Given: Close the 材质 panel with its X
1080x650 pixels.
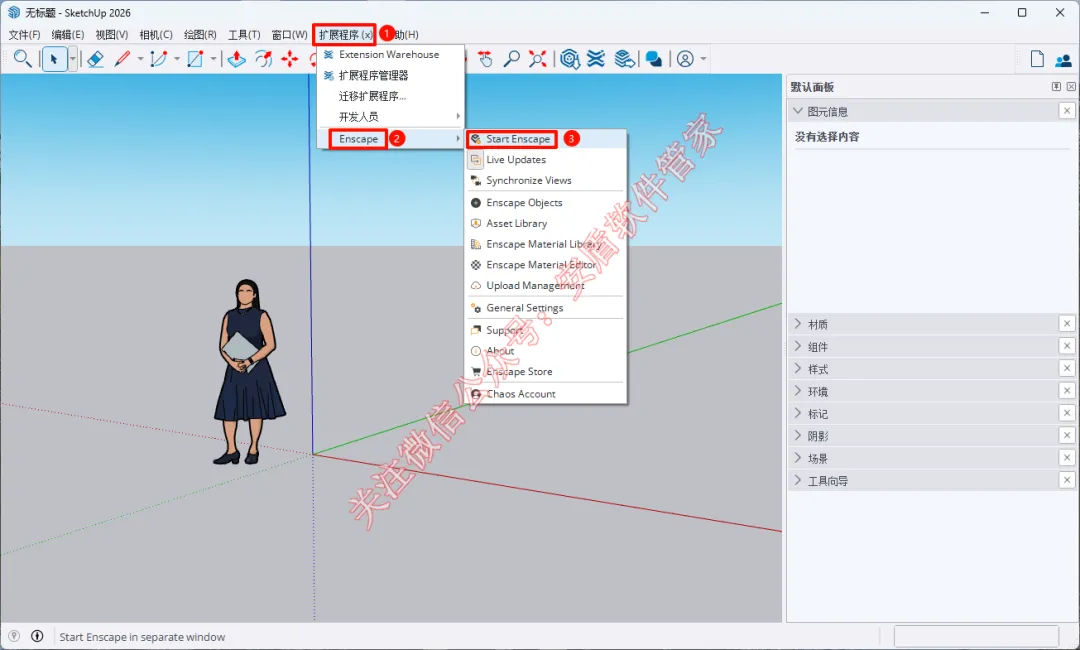Looking at the screenshot, I should tap(1067, 323).
